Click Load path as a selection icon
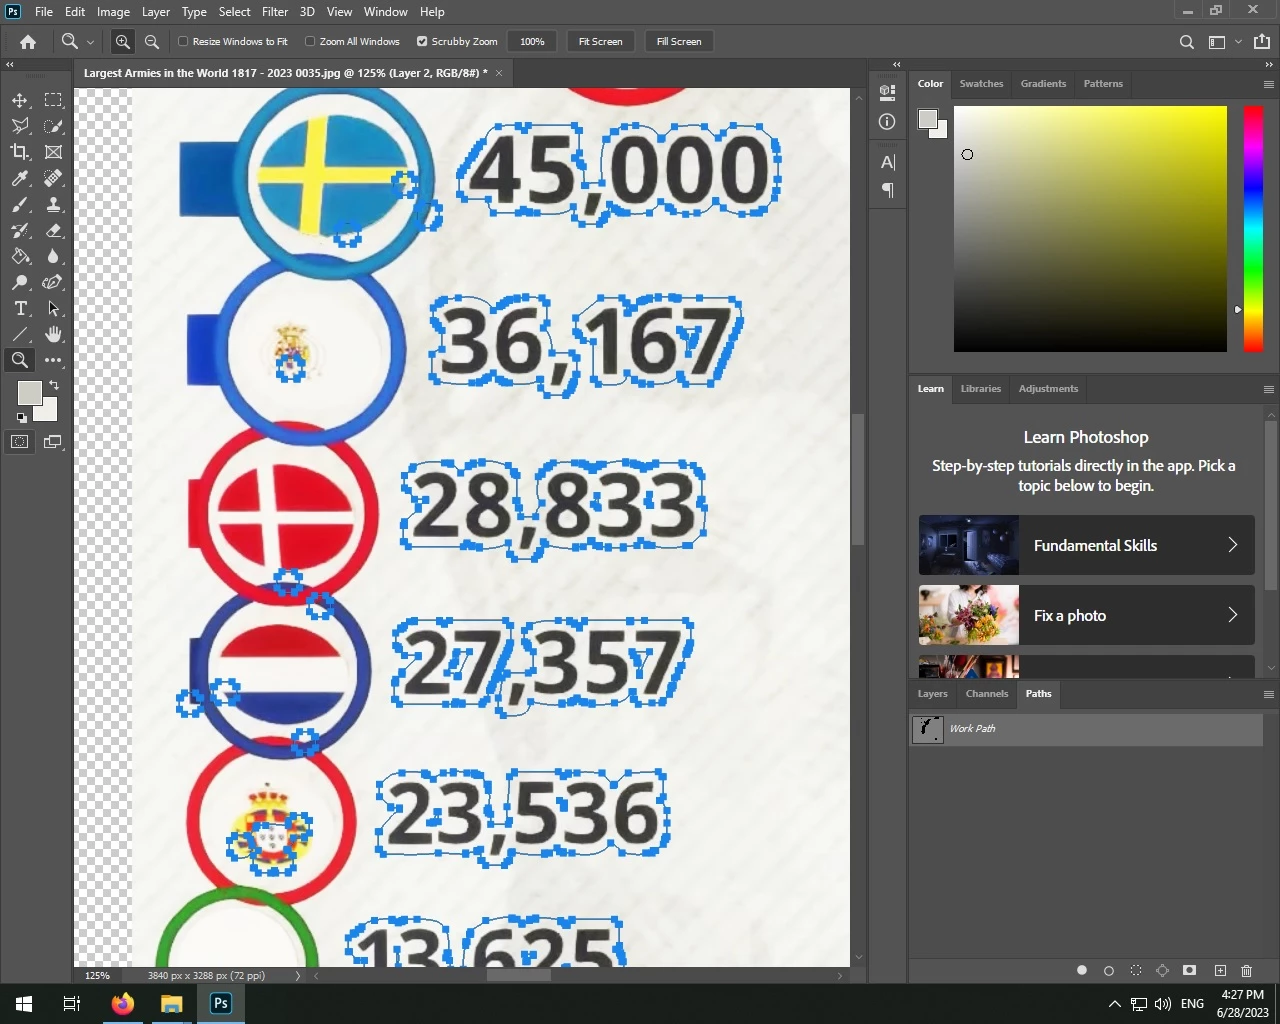This screenshot has height=1024, width=1280. [1136, 970]
